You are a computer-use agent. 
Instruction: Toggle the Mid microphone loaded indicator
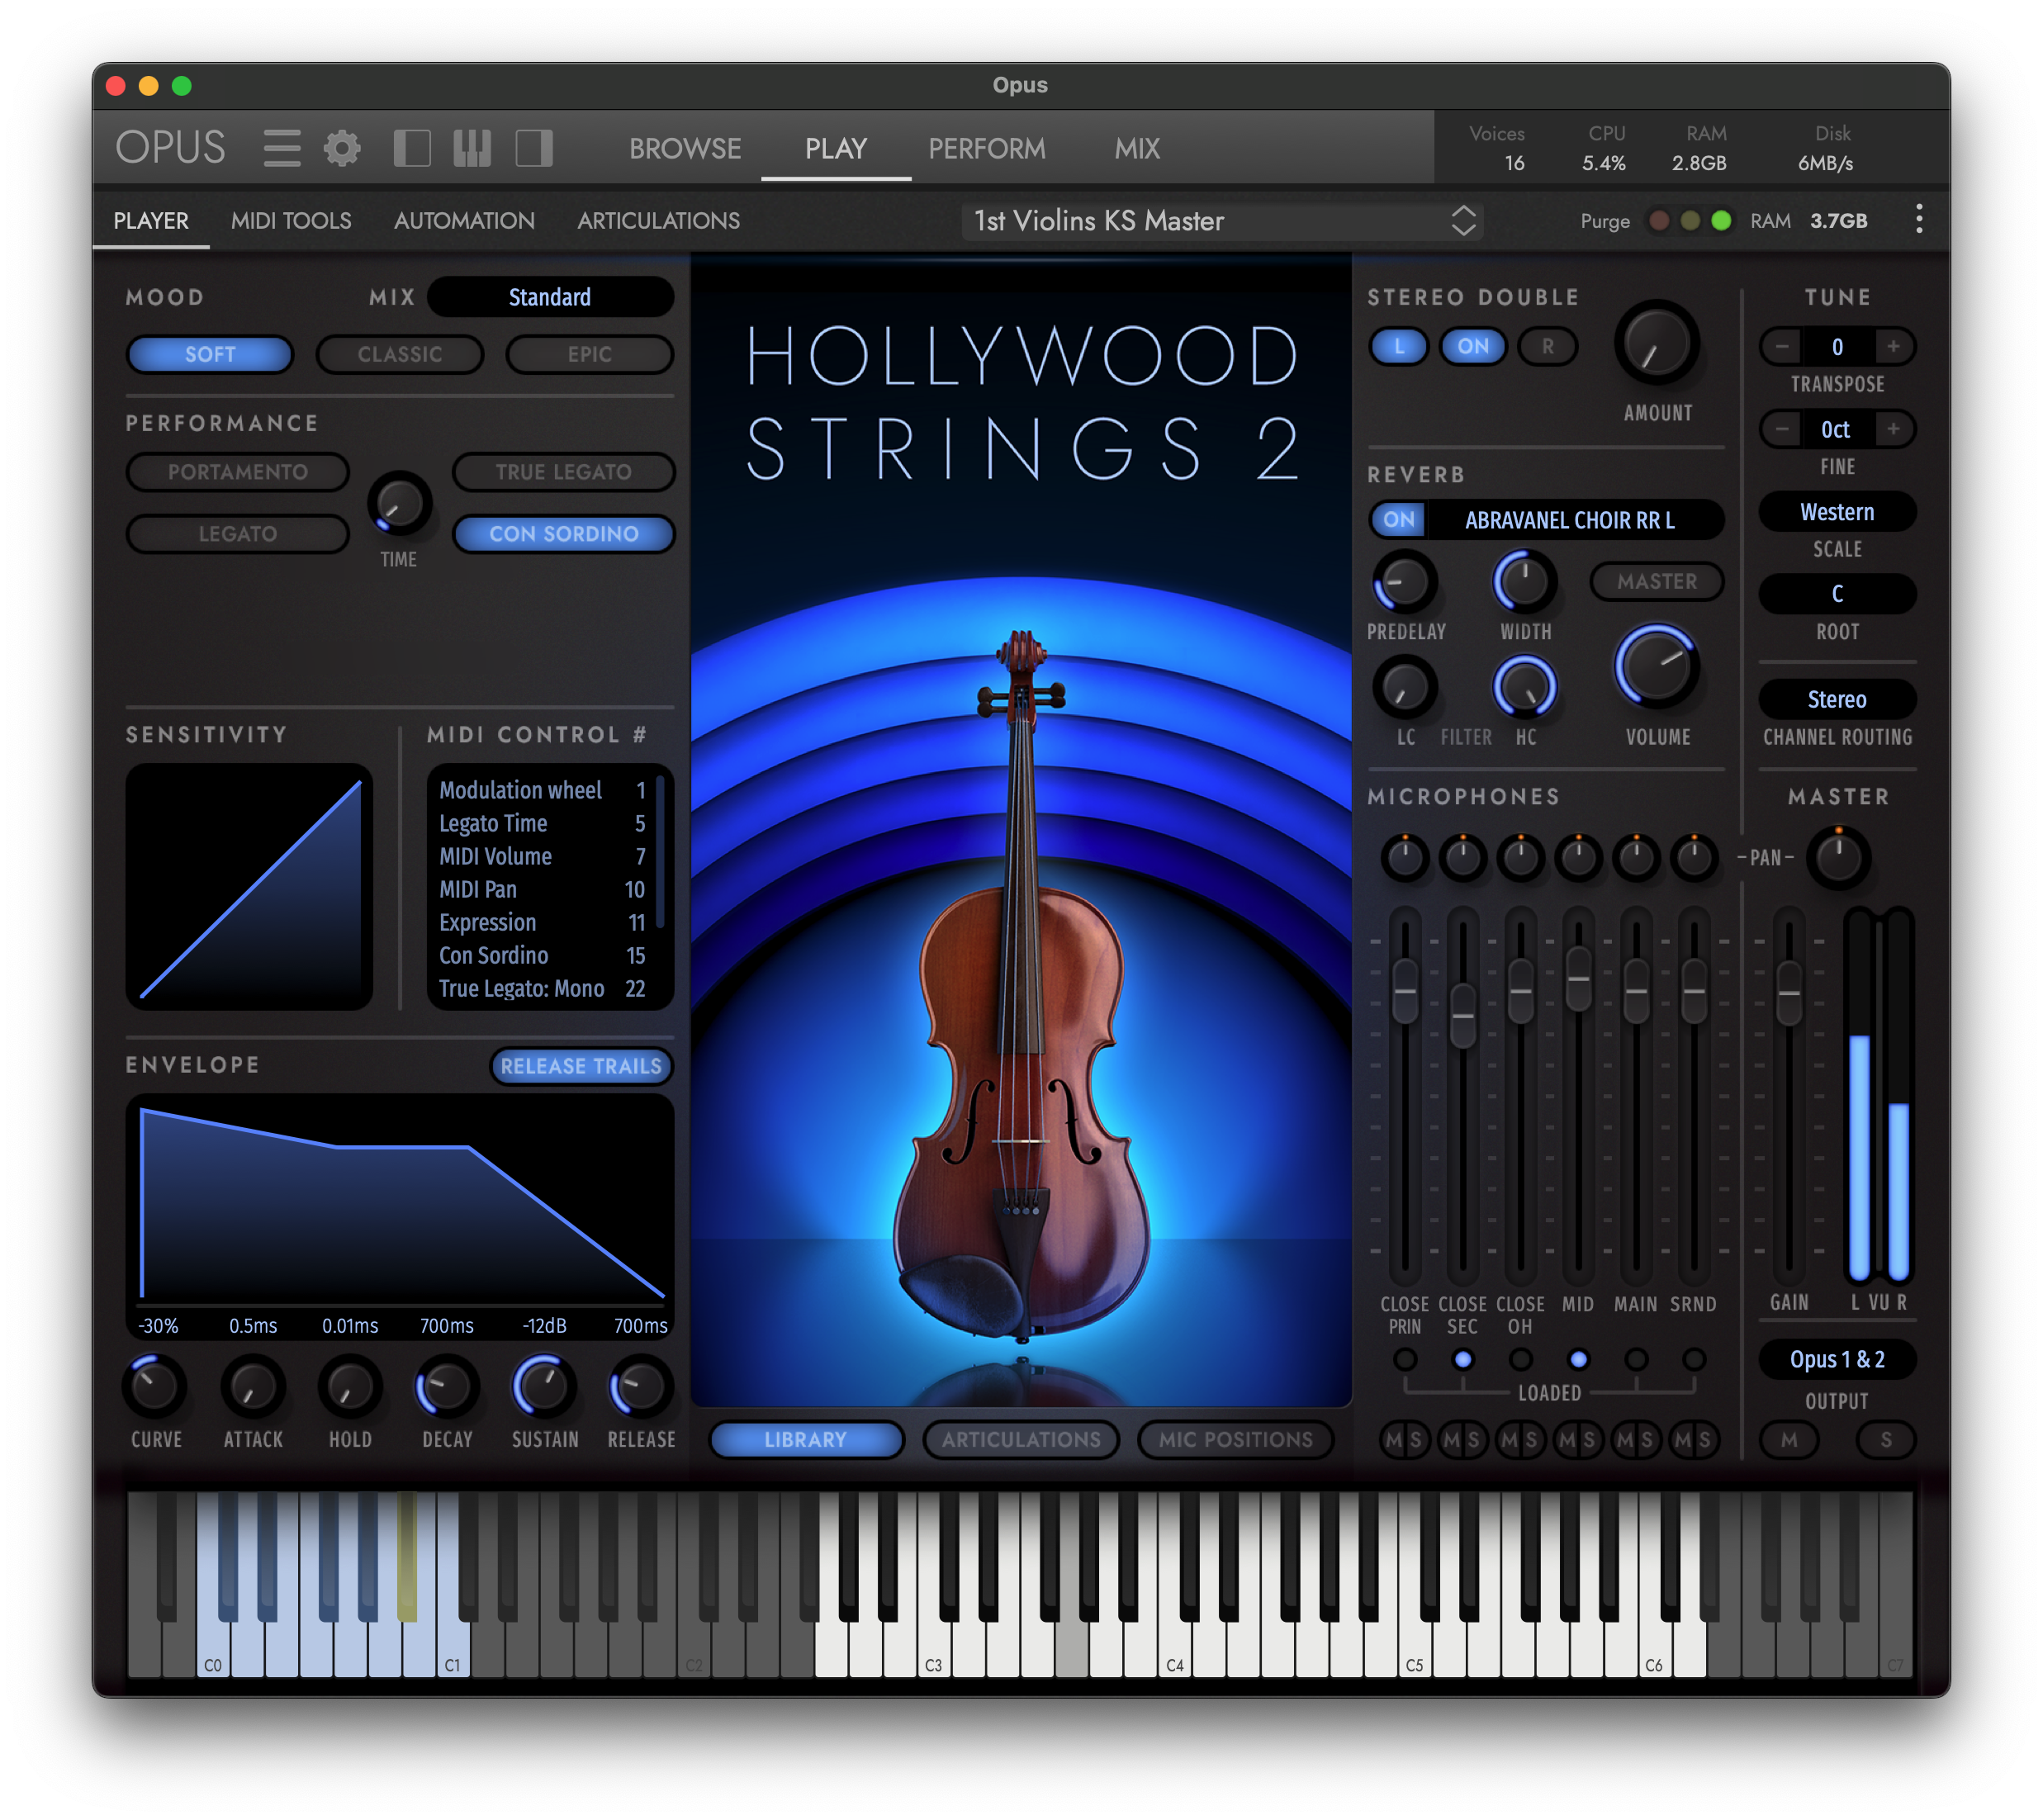click(x=1578, y=1359)
